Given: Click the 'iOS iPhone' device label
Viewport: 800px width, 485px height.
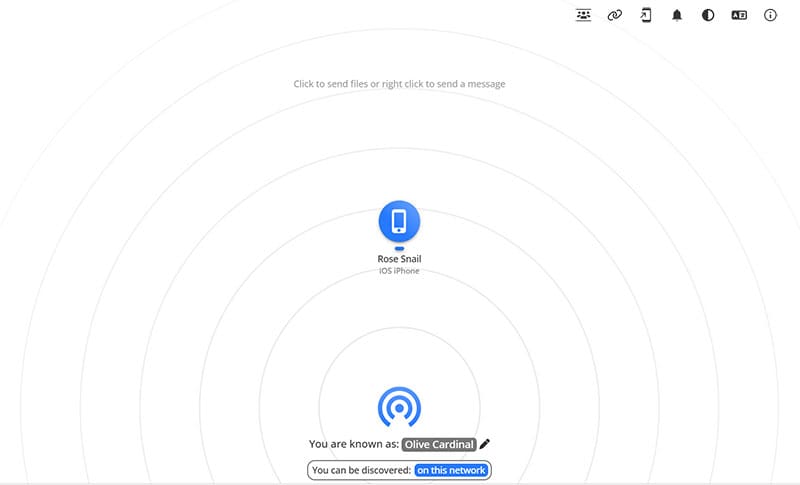Looking at the screenshot, I should pyautogui.click(x=399, y=271).
